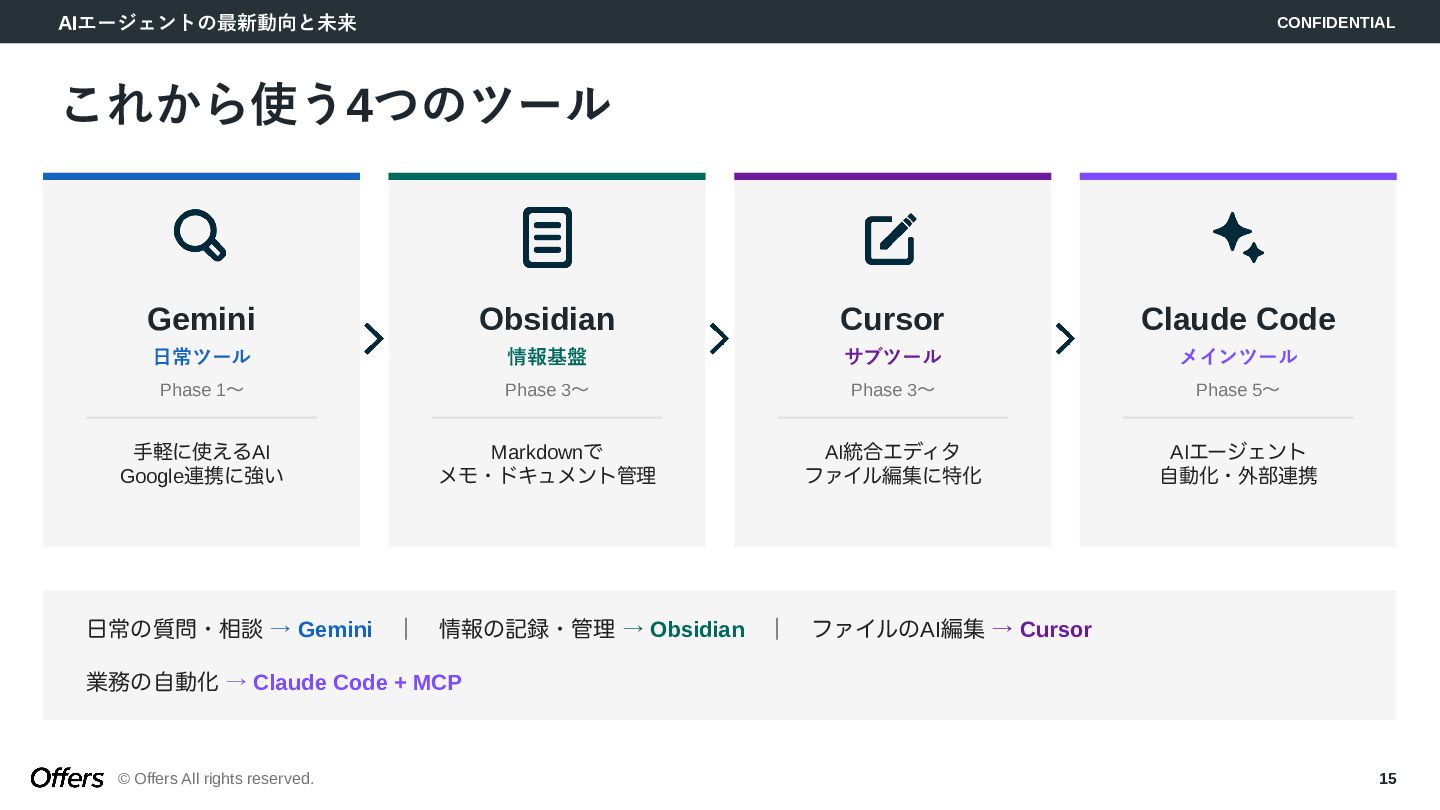This screenshot has height=810, width=1440.
Task: Click the blue Gemini link in summary
Action: (x=335, y=630)
